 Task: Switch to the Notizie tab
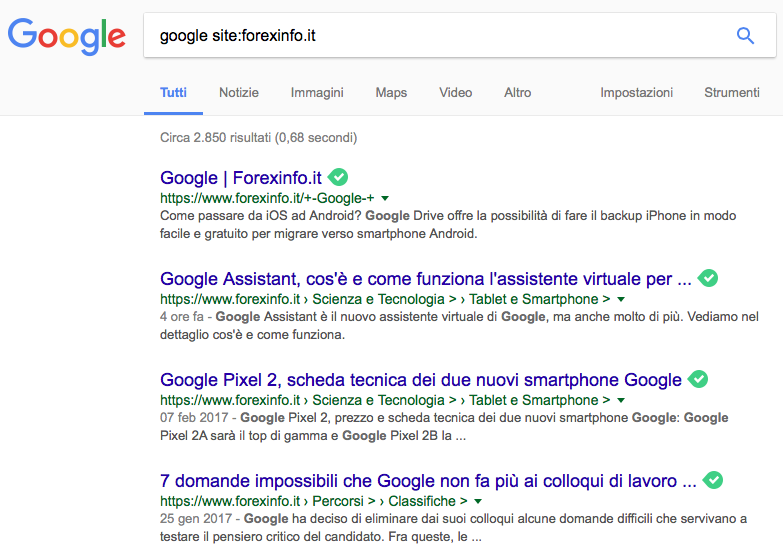click(239, 92)
